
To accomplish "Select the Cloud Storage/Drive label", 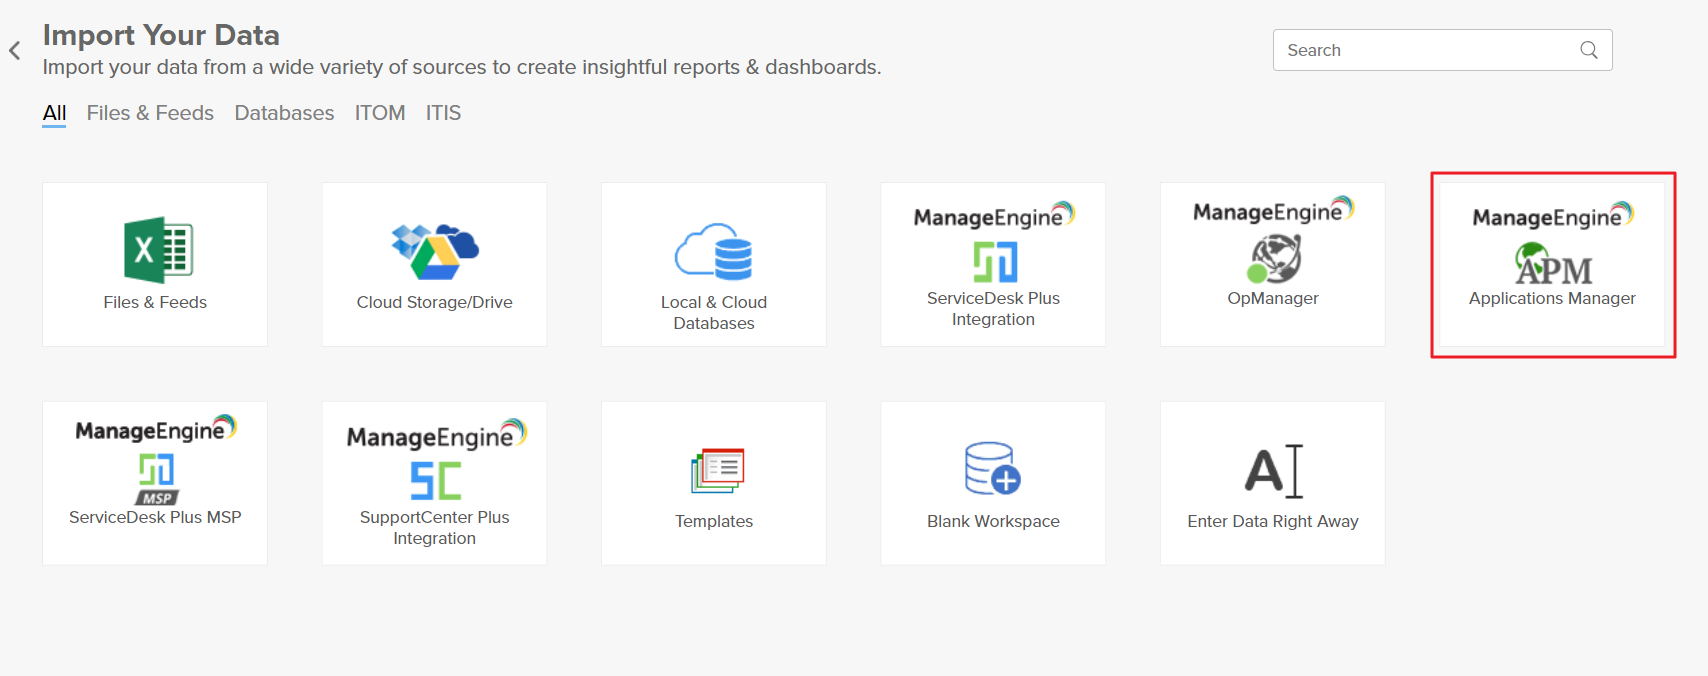I will click(434, 302).
